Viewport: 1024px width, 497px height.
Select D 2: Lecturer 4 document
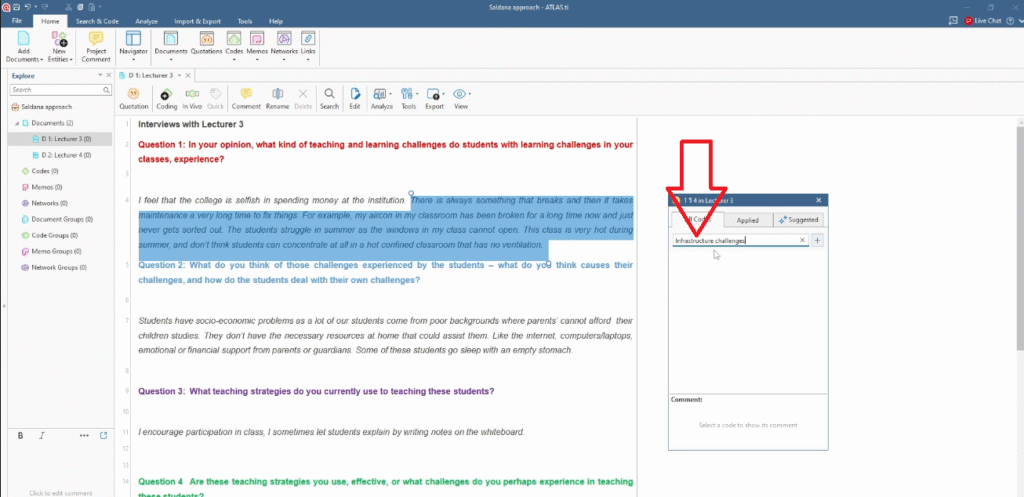(66, 155)
